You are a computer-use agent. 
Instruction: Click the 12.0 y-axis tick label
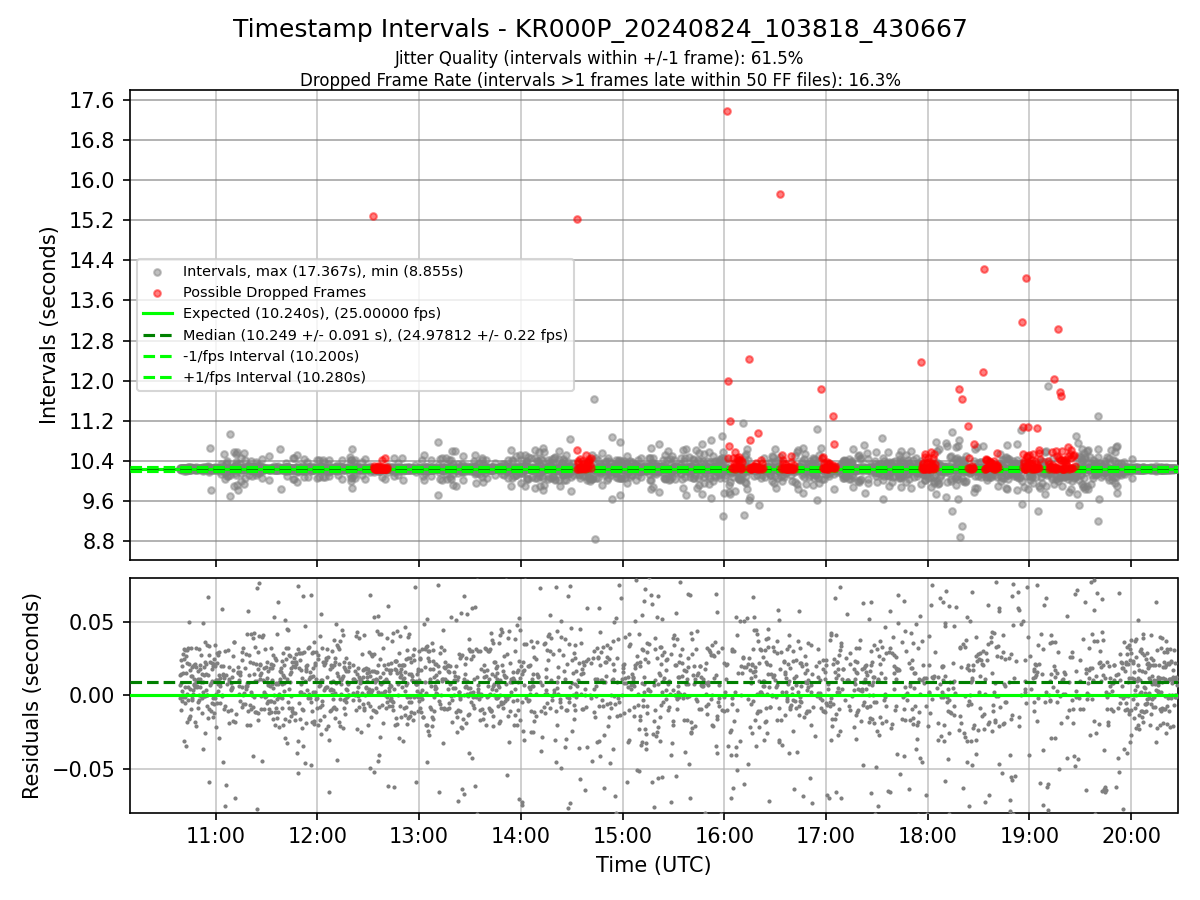(94, 381)
